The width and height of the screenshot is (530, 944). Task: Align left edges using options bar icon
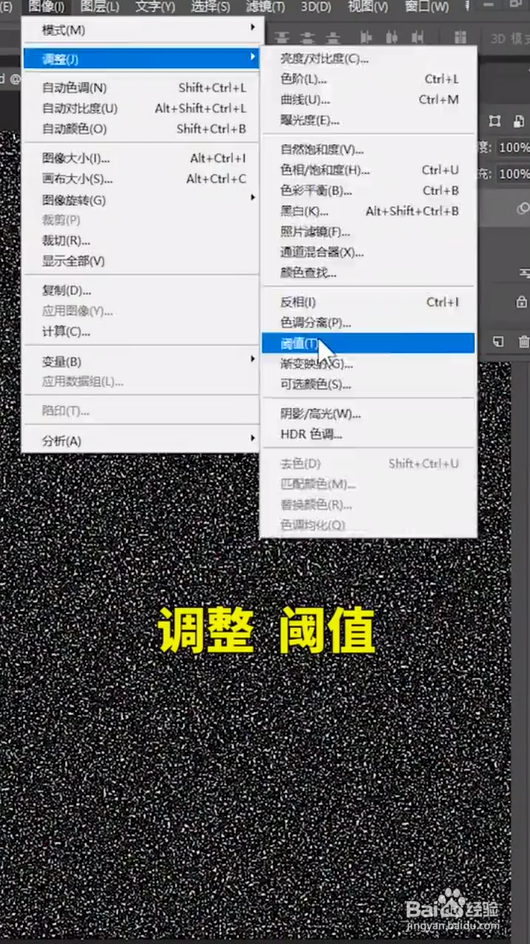click(x=366, y=38)
